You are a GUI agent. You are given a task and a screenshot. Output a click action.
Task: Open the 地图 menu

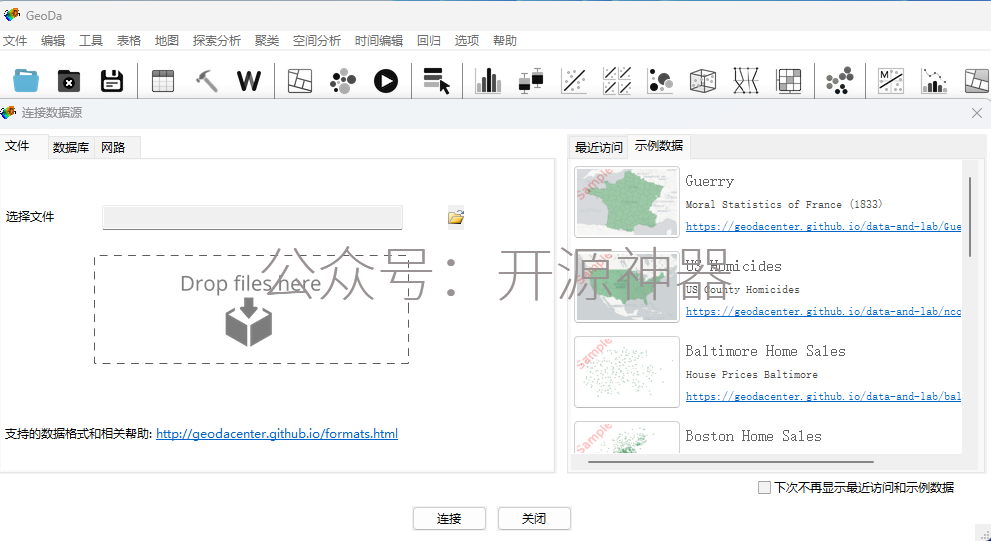(x=167, y=40)
